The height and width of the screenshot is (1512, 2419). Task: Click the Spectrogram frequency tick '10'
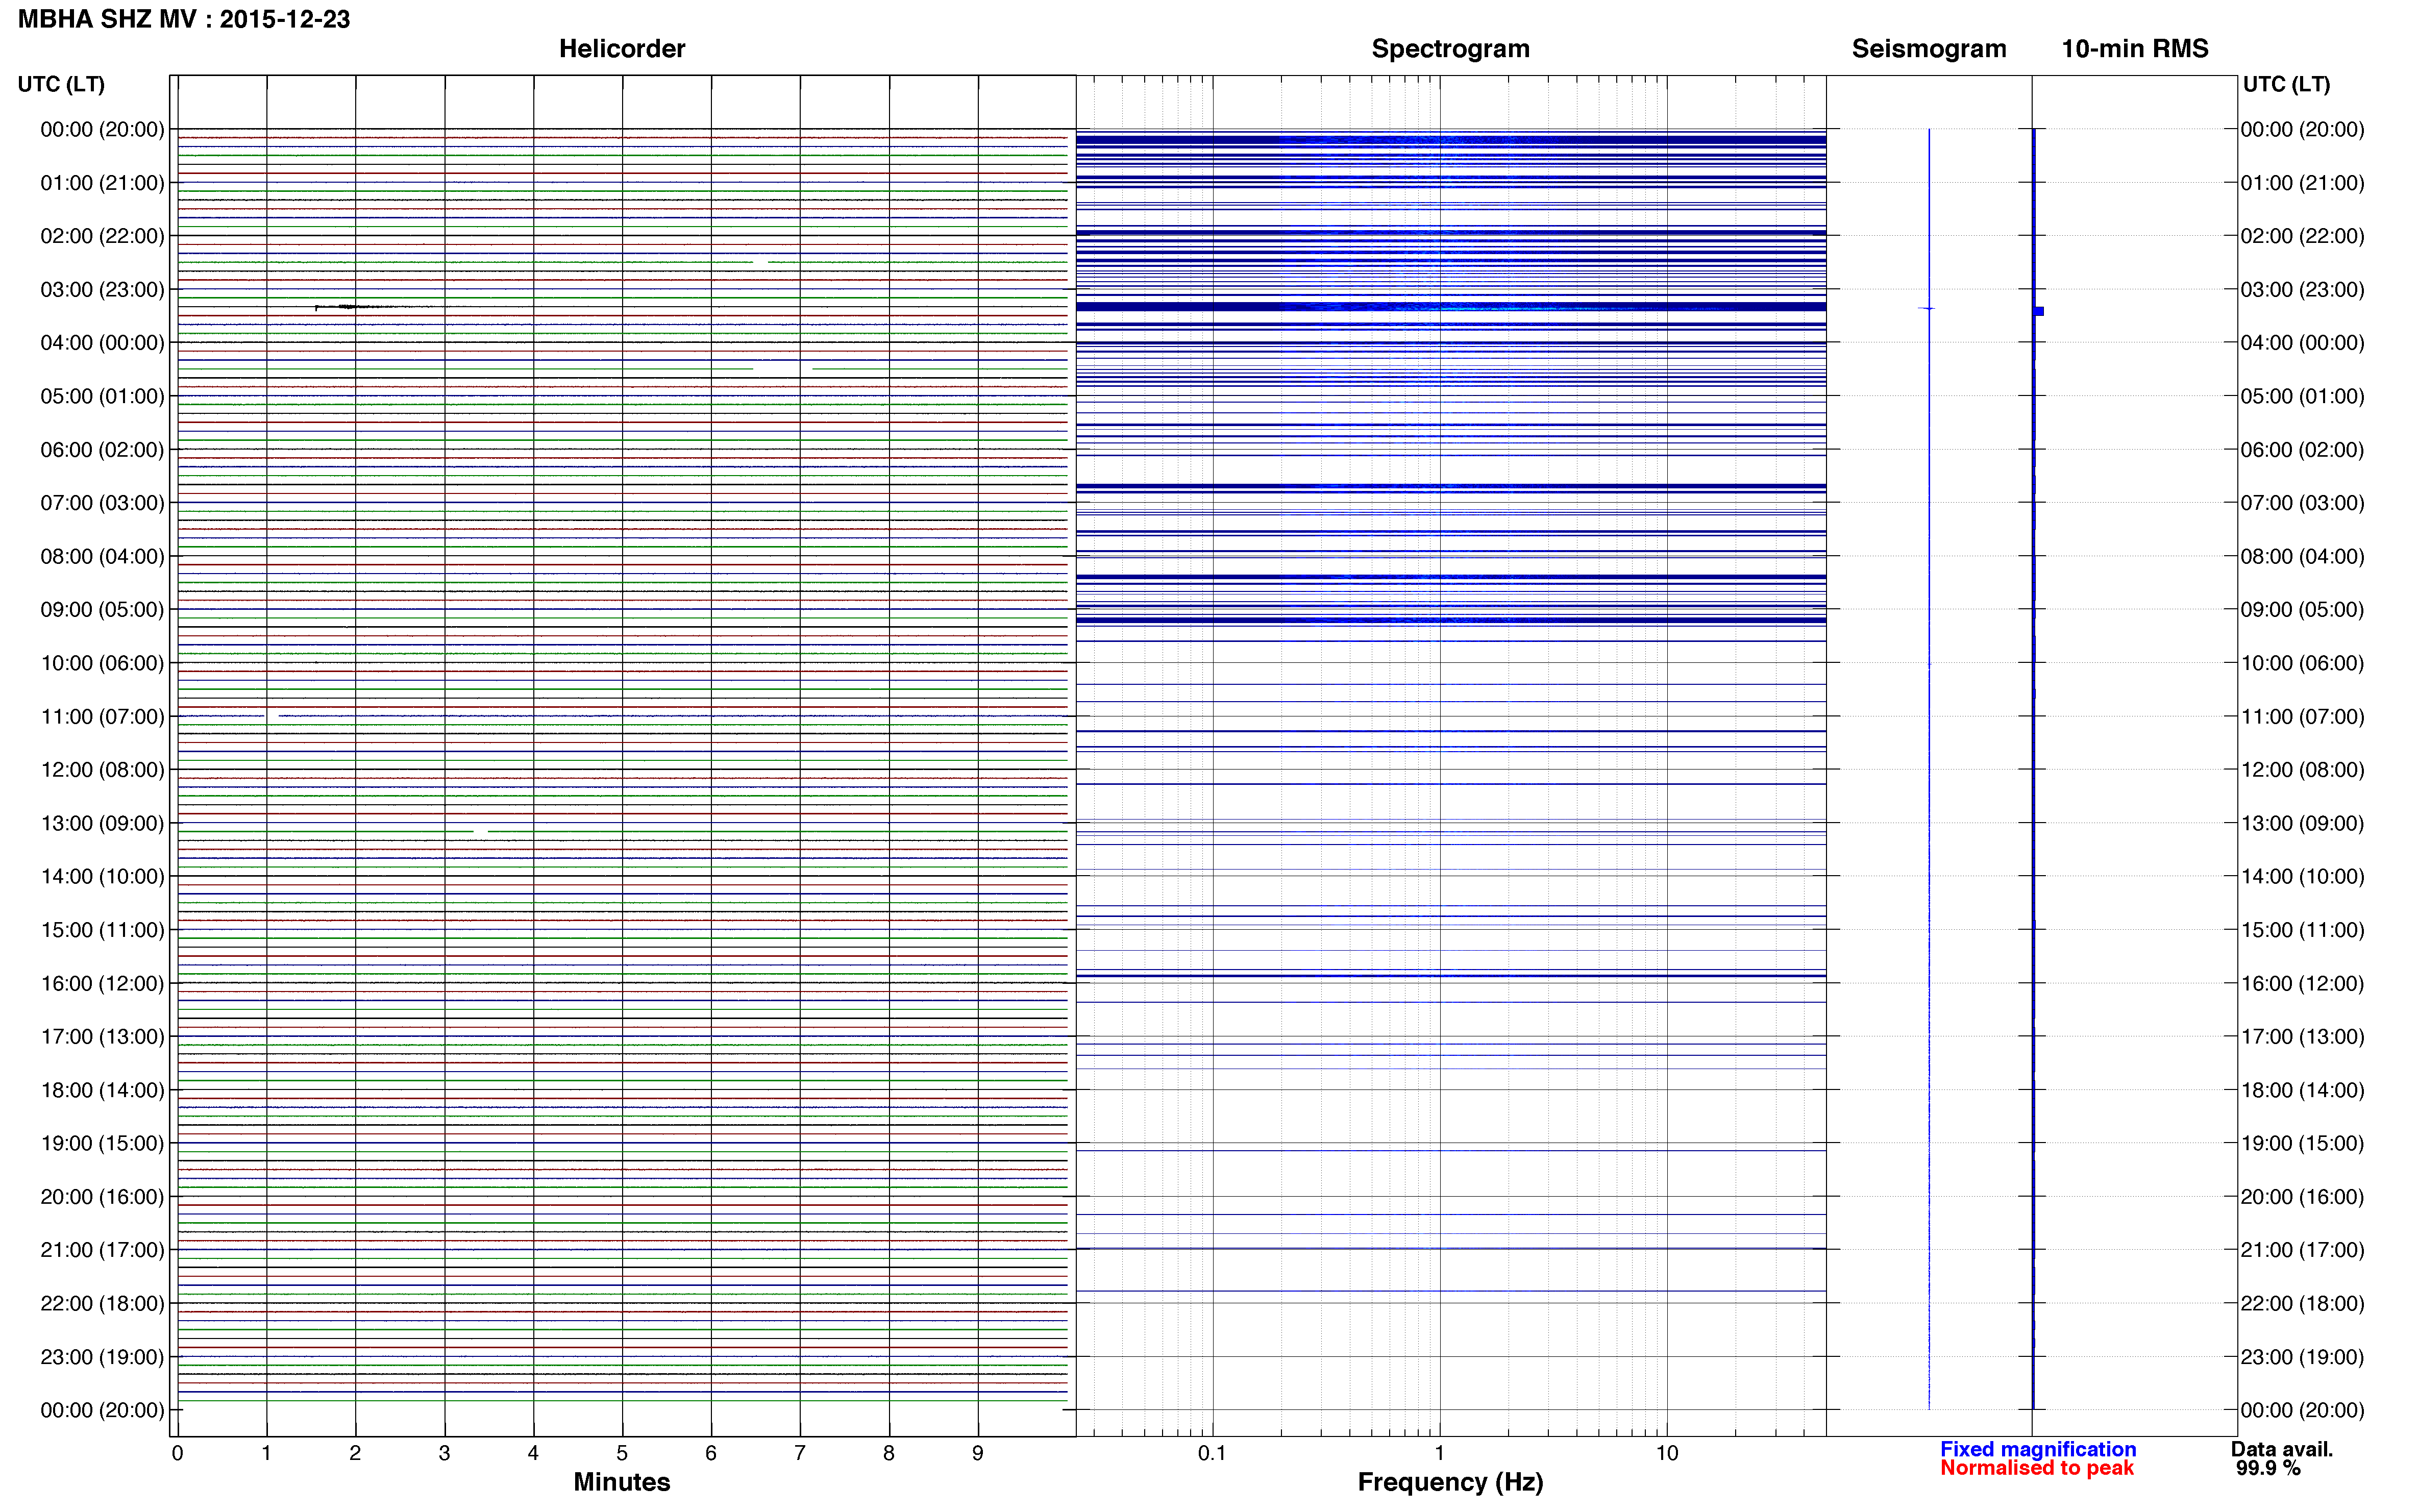point(1666,1453)
